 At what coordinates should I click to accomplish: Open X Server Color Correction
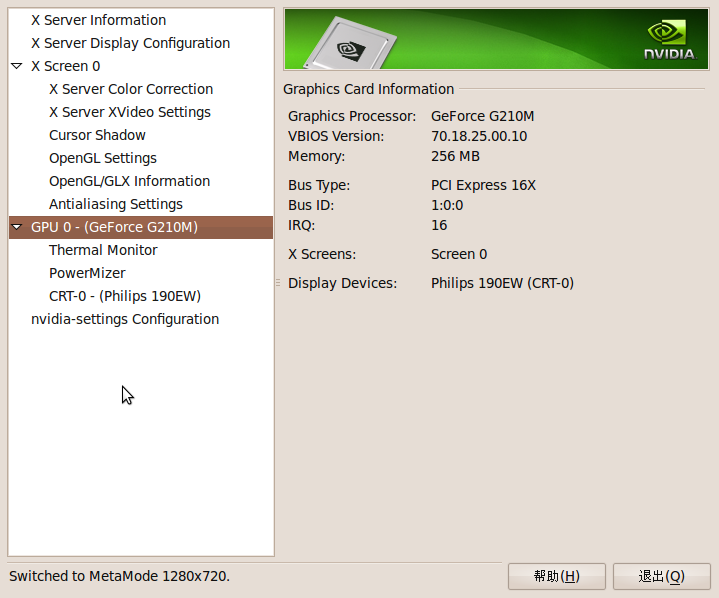(131, 89)
